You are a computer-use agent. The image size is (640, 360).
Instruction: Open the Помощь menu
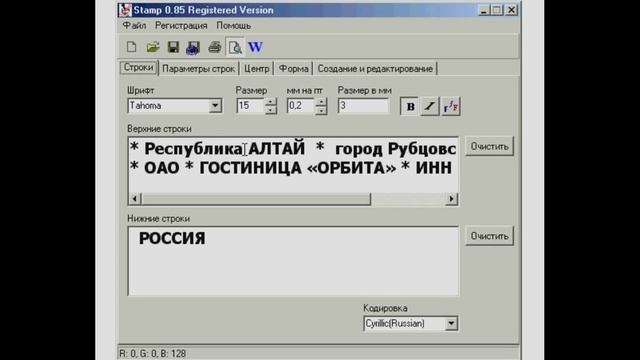click(233, 25)
